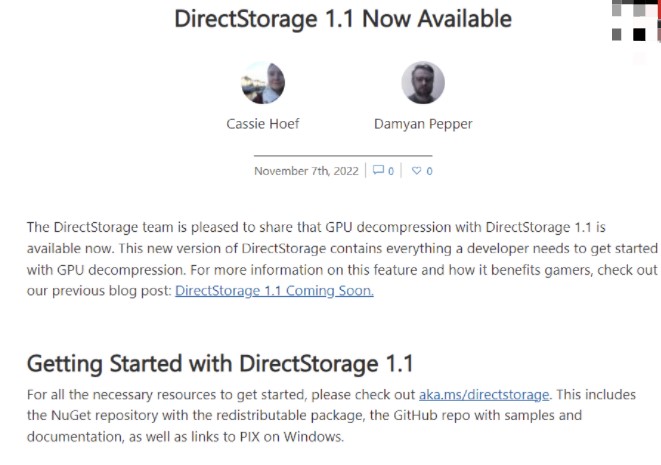Open the Cassie Hoef author name link
Image resolution: width=661 pixels, height=465 pixels.
[x=263, y=125]
